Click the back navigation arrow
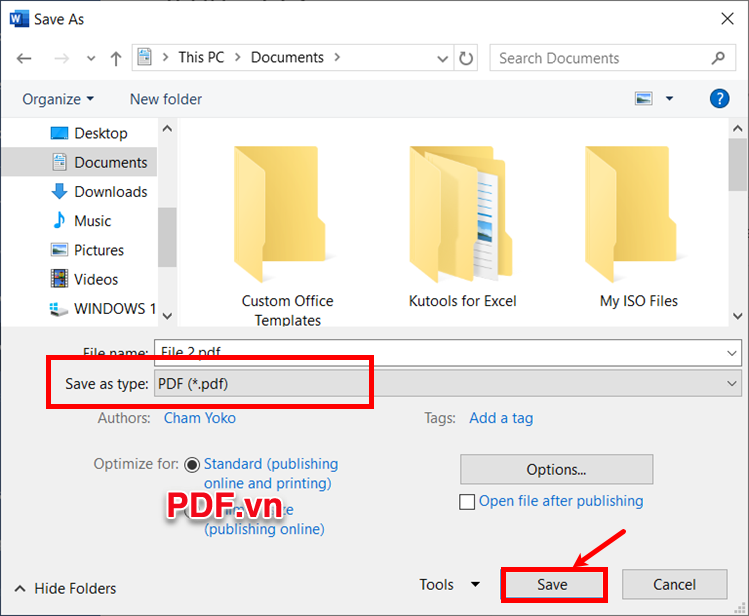 click(x=24, y=58)
